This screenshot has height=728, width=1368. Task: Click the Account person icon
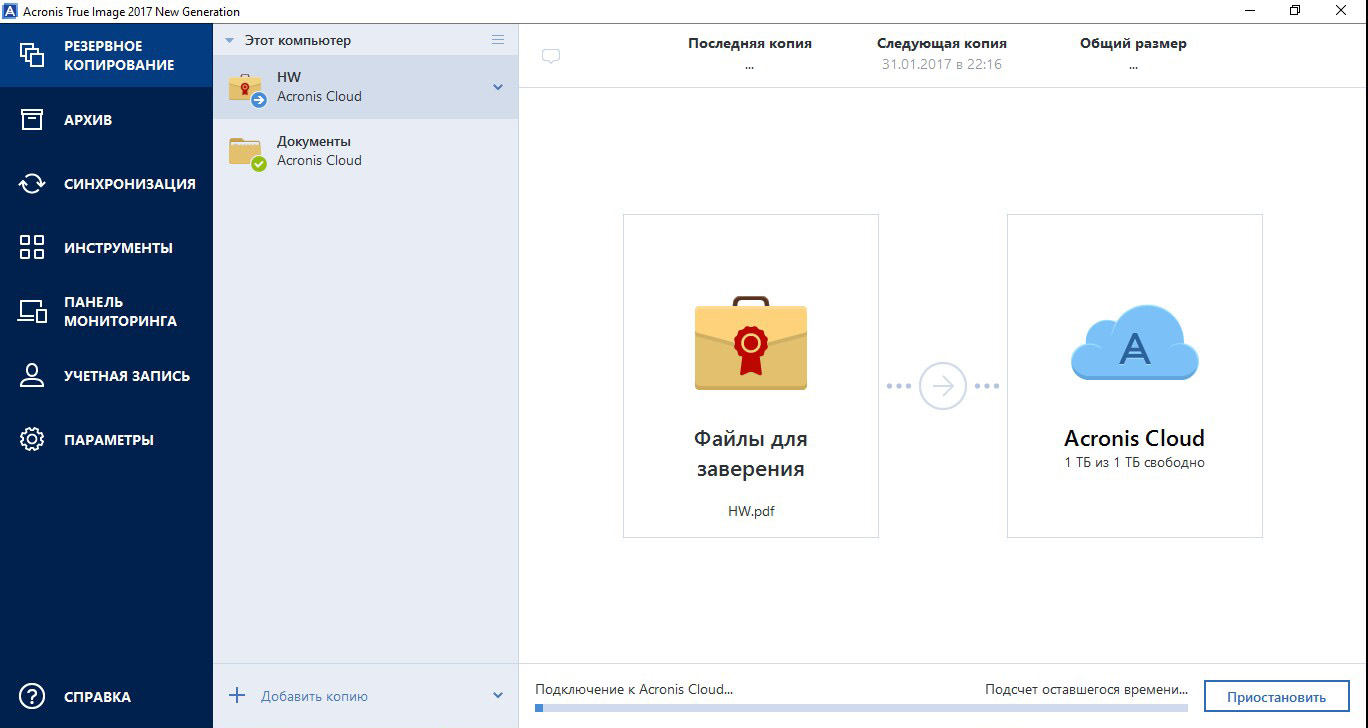click(x=32, y=375)
